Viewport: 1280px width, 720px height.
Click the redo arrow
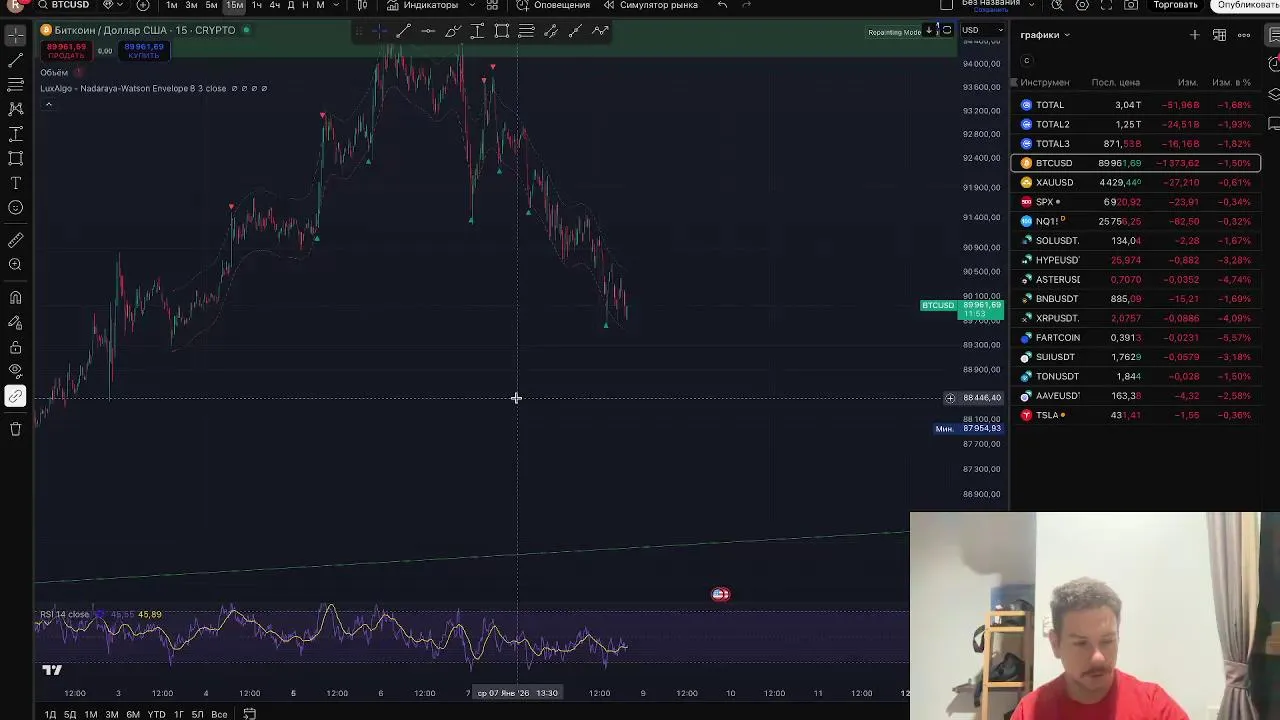(x=747, y=5)
